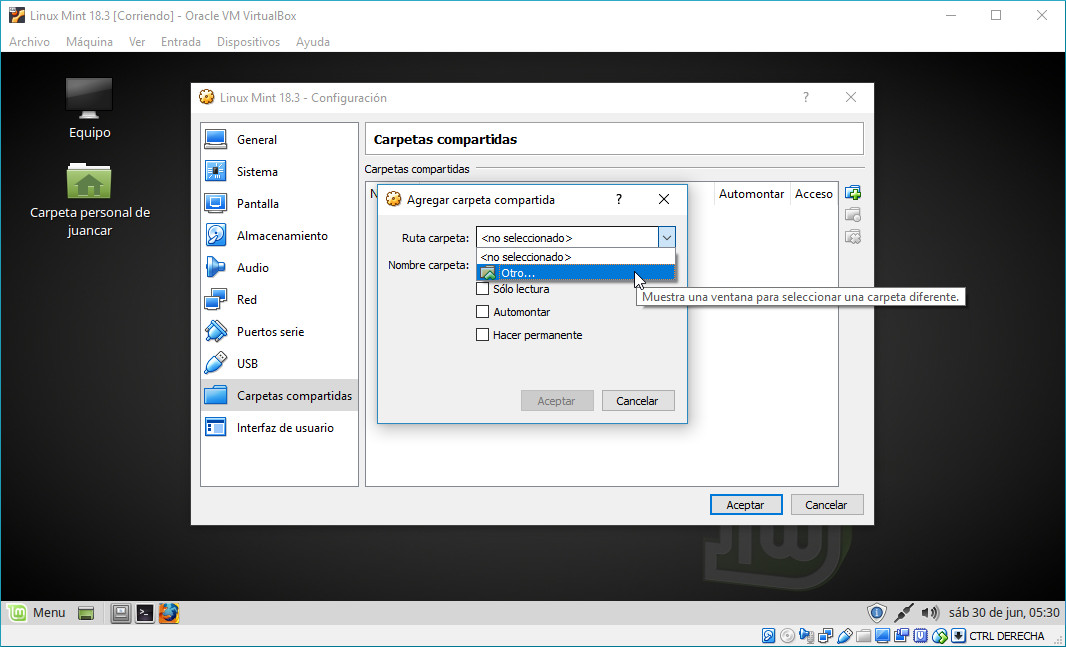Tick the Hacer permanente checkbox
This screenshot has height=647, width=1066.
483,335
